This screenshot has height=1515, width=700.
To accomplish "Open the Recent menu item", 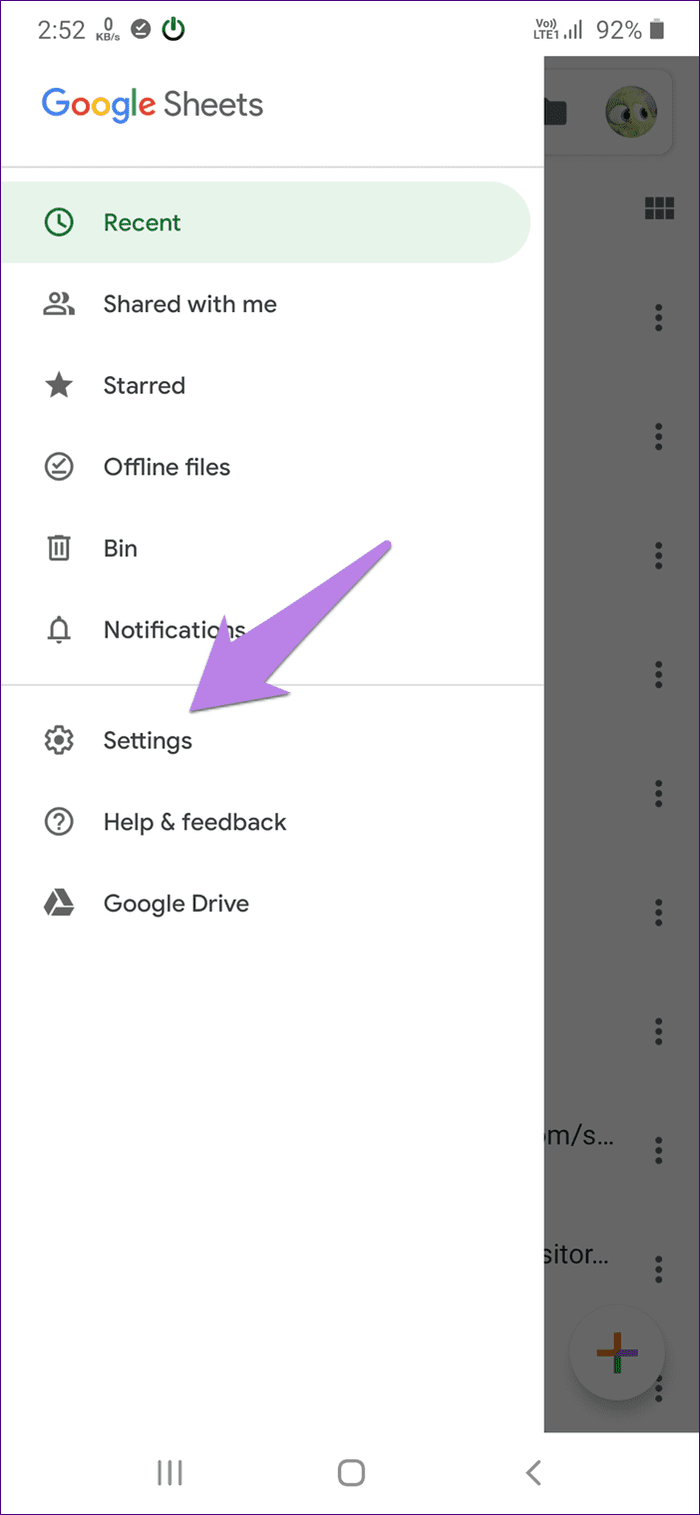I will pos(265,222).
